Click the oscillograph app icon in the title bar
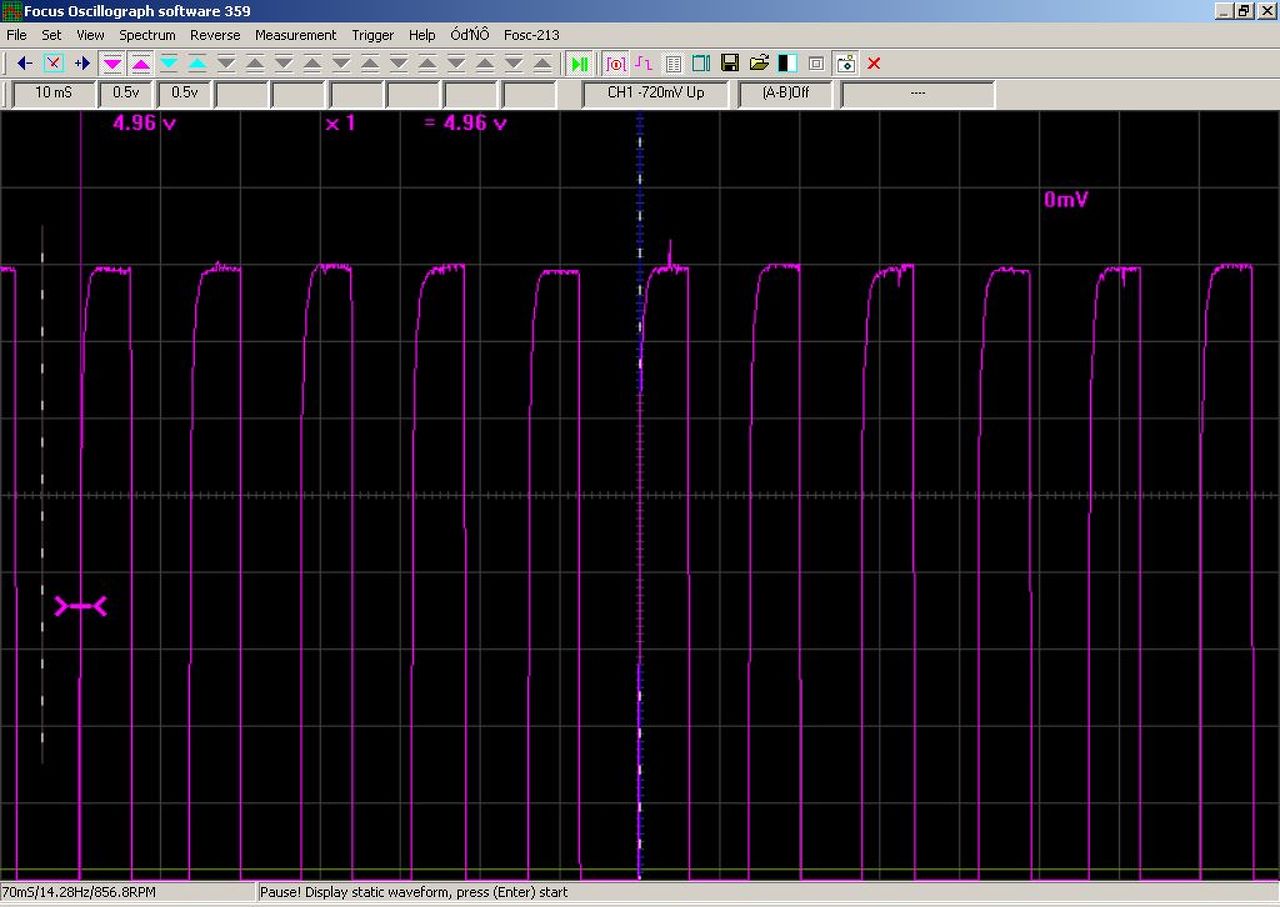 tap(12, 11)
